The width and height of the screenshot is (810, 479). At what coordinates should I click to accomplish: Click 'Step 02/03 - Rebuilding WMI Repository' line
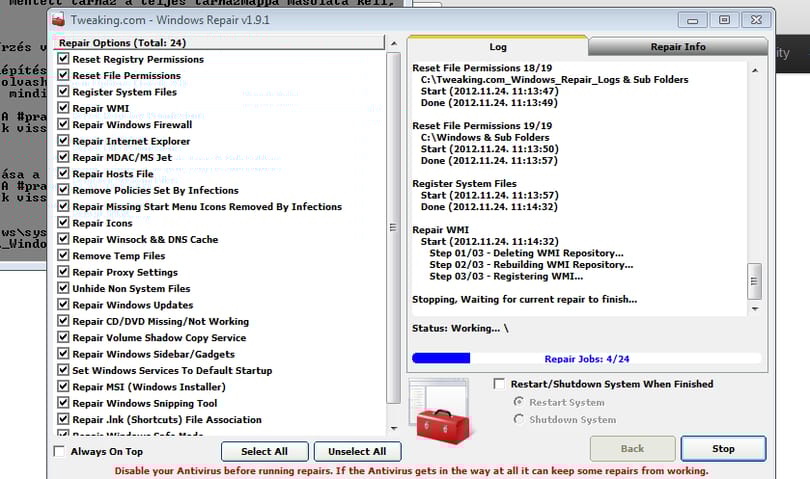531,265
